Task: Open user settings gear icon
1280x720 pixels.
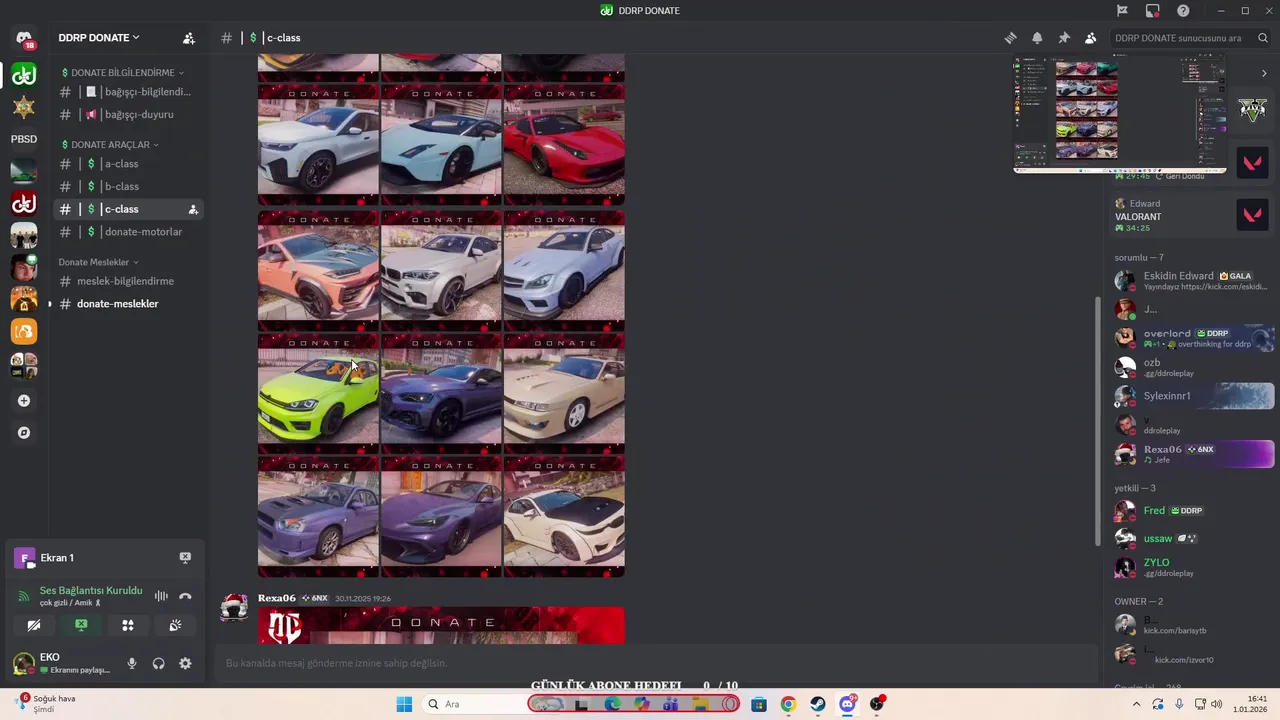Action: point(185,663)
